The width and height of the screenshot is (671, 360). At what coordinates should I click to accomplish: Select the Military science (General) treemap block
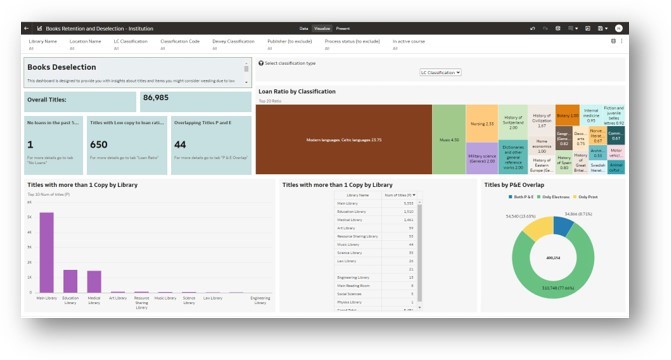482,158
